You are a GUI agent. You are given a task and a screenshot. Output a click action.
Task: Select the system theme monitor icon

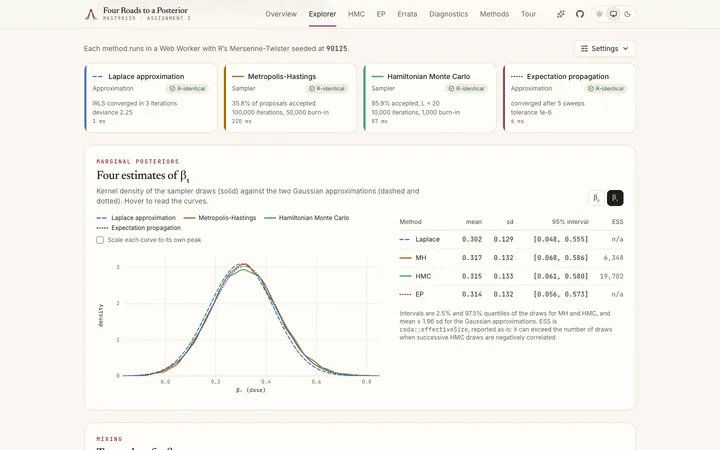(x=613, y=14)
